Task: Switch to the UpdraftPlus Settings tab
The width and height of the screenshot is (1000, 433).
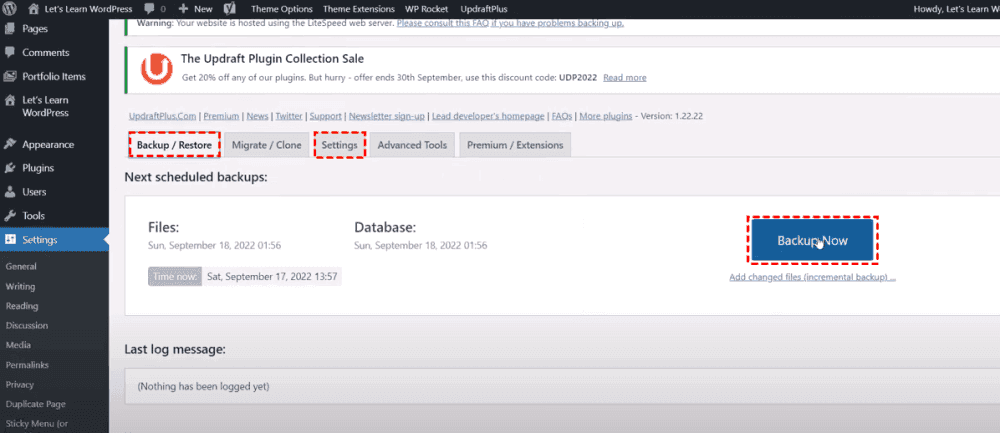Action: 339,145
